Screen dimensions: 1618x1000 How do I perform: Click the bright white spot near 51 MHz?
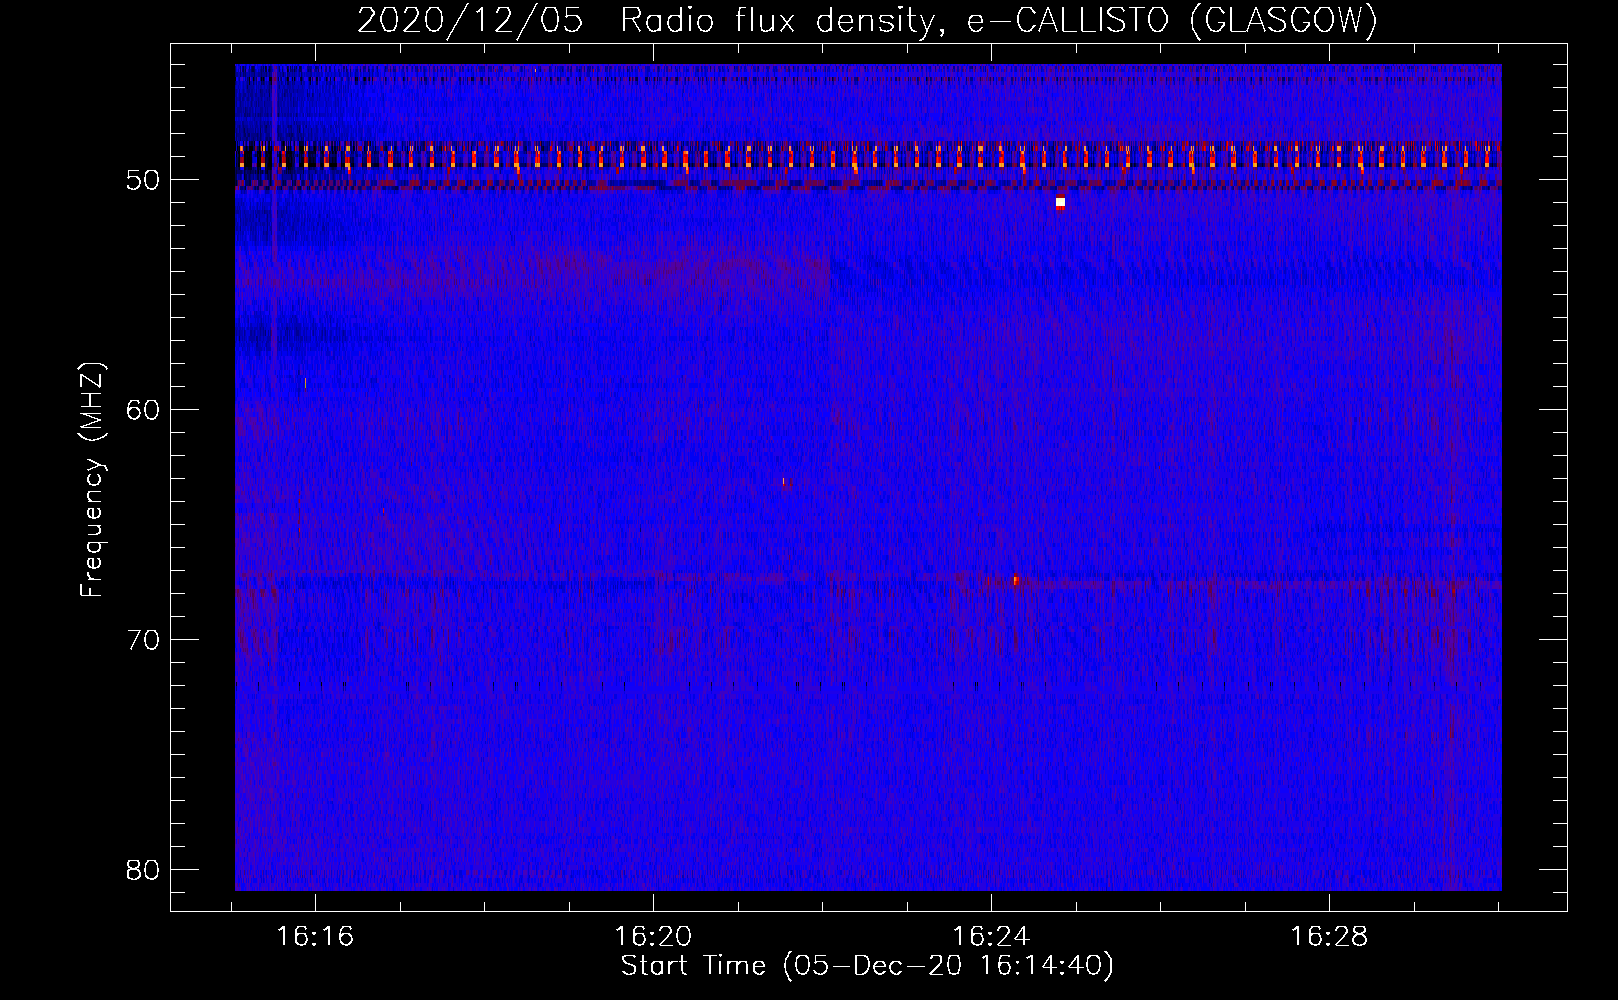(1060, 203)
